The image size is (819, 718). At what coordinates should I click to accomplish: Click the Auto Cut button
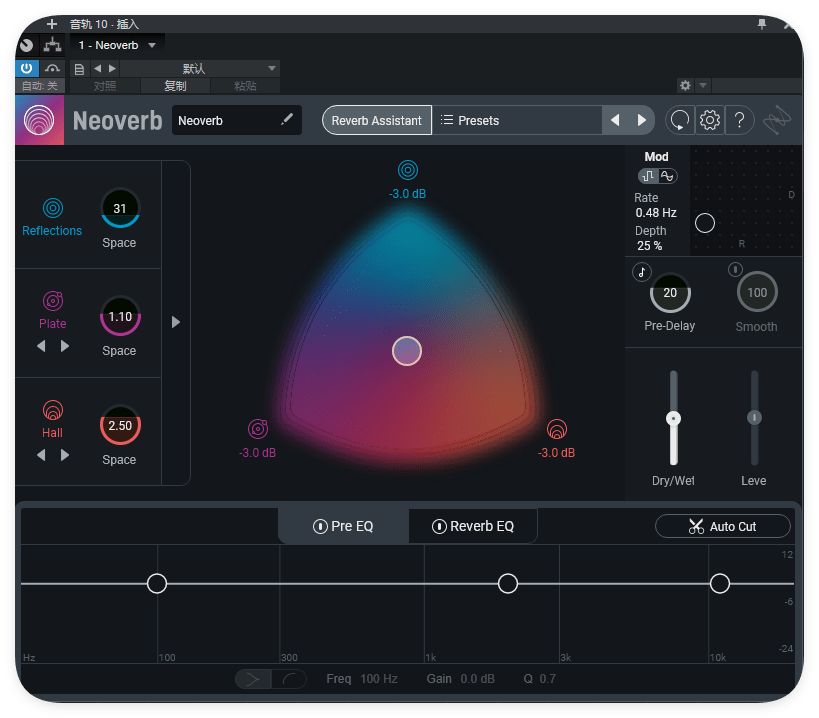(722, 526)
